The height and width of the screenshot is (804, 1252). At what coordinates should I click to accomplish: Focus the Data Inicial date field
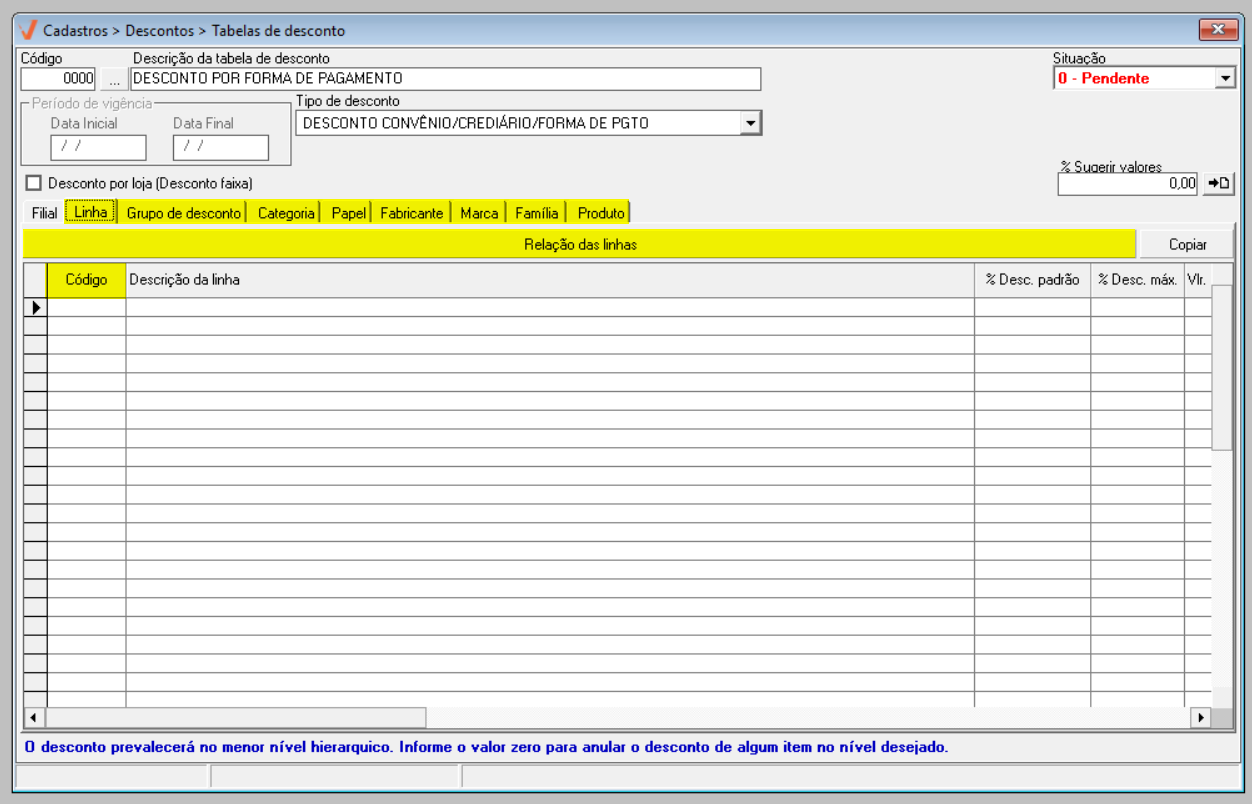pos(98,147)
